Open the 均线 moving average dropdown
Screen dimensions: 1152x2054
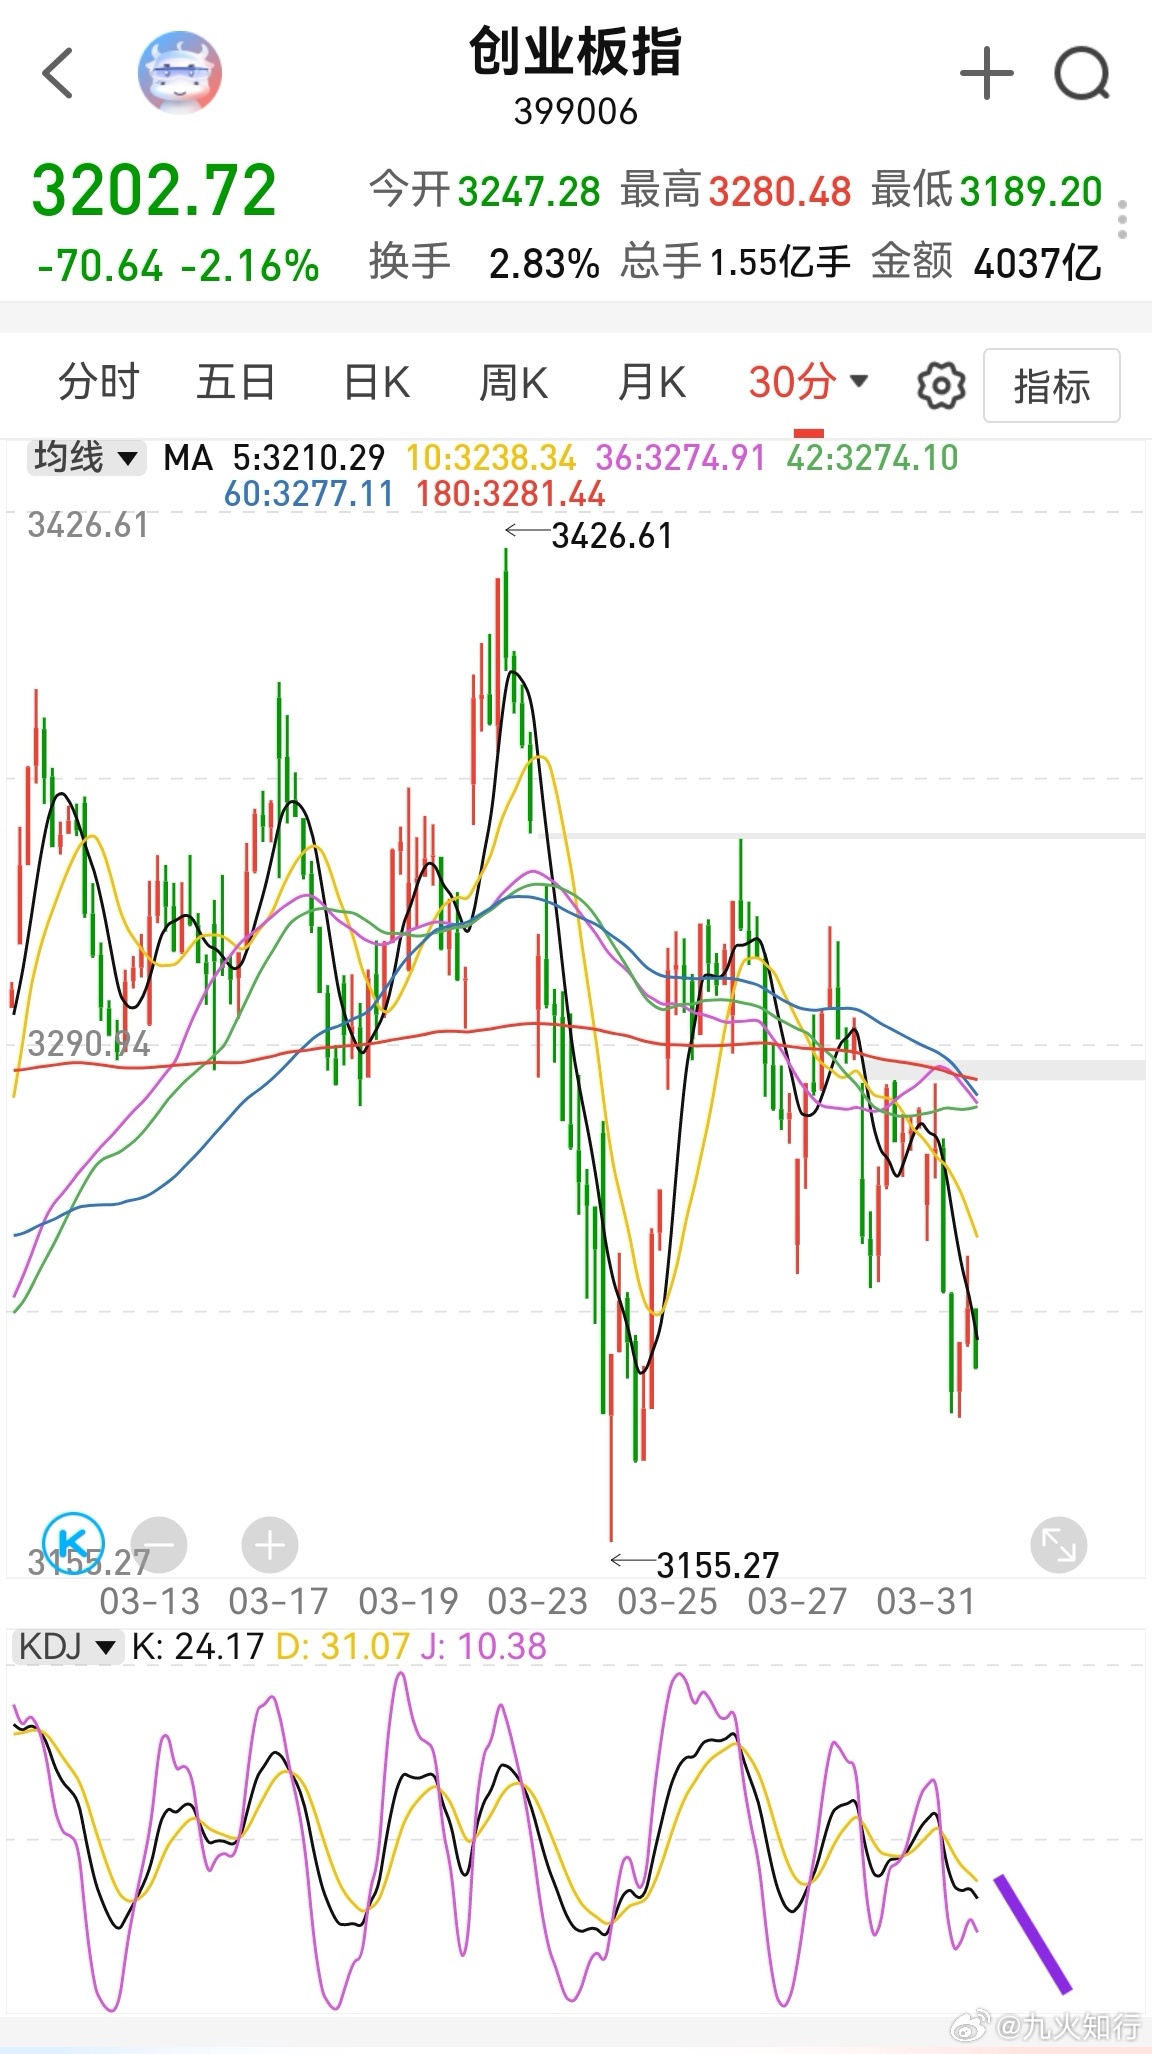[86, 458]
